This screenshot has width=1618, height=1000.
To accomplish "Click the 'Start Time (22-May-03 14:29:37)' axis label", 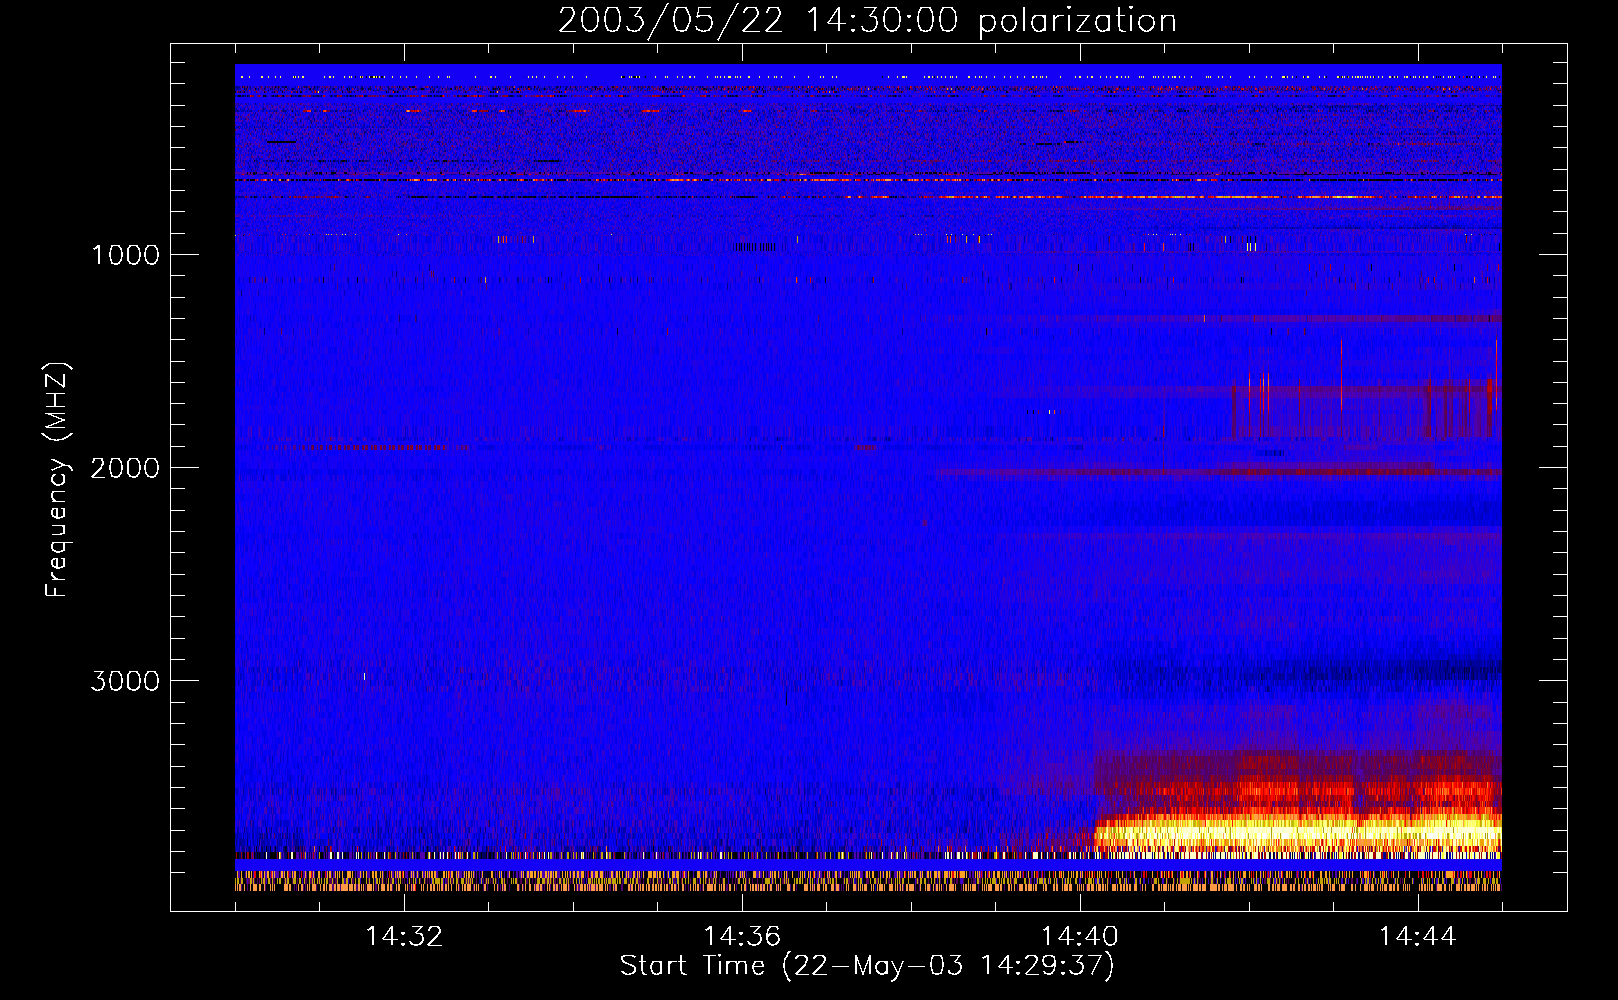I will [867, 966].
